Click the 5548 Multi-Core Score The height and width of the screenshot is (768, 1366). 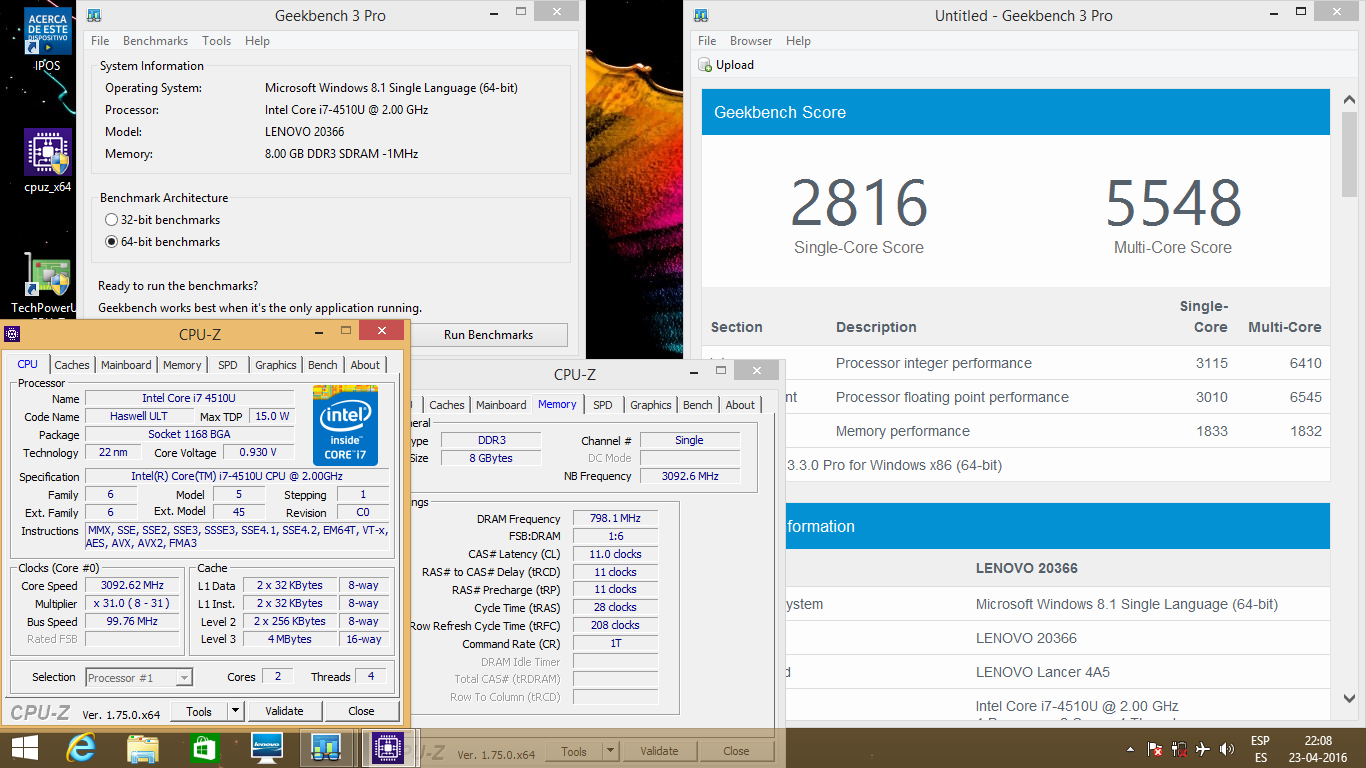coord(1173,204)
